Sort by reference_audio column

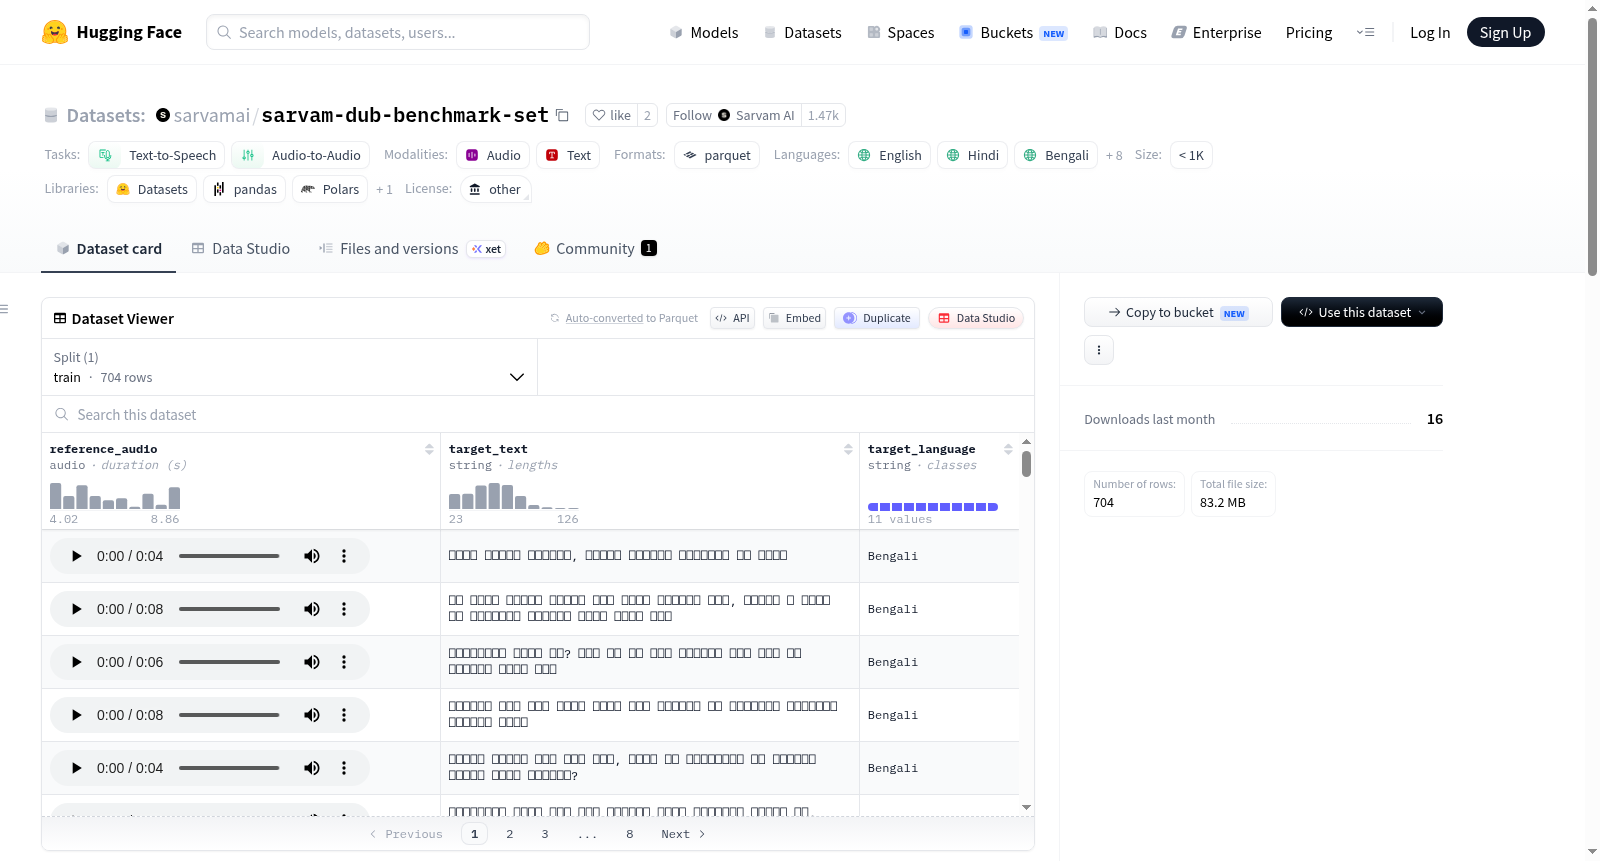pyautogui.click(x=429, y=449)
